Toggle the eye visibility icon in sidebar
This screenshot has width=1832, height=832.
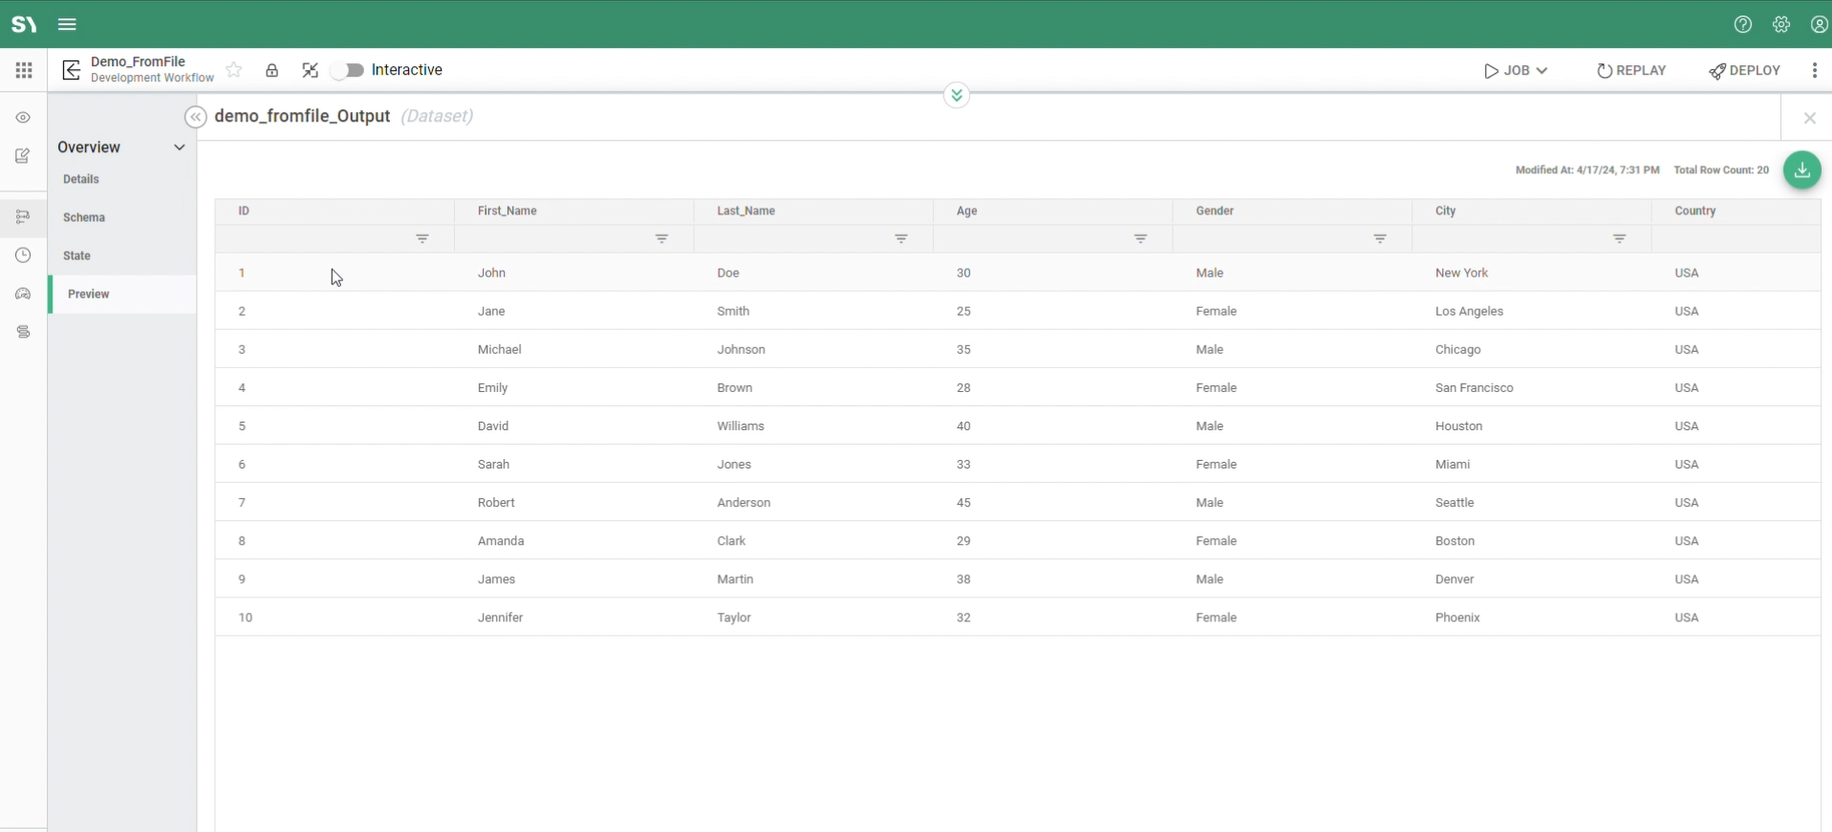click(23, 118)
